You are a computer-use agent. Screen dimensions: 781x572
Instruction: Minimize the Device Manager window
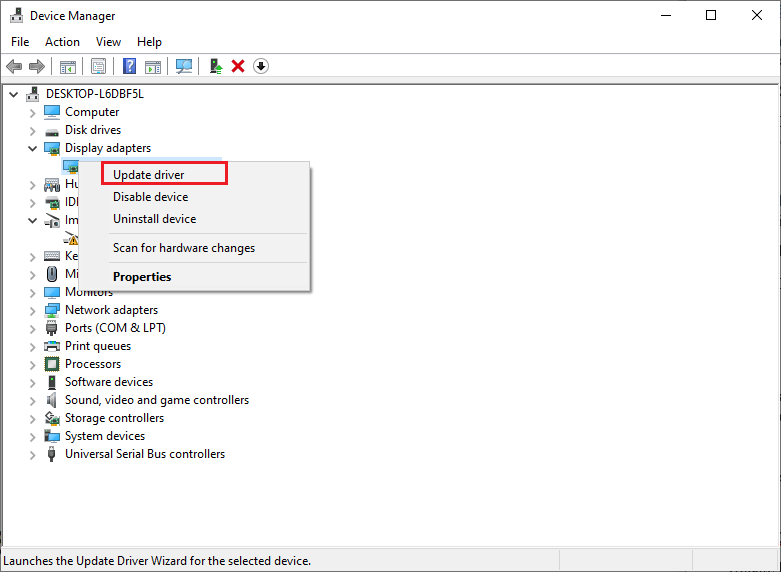[x=666, y=15]
